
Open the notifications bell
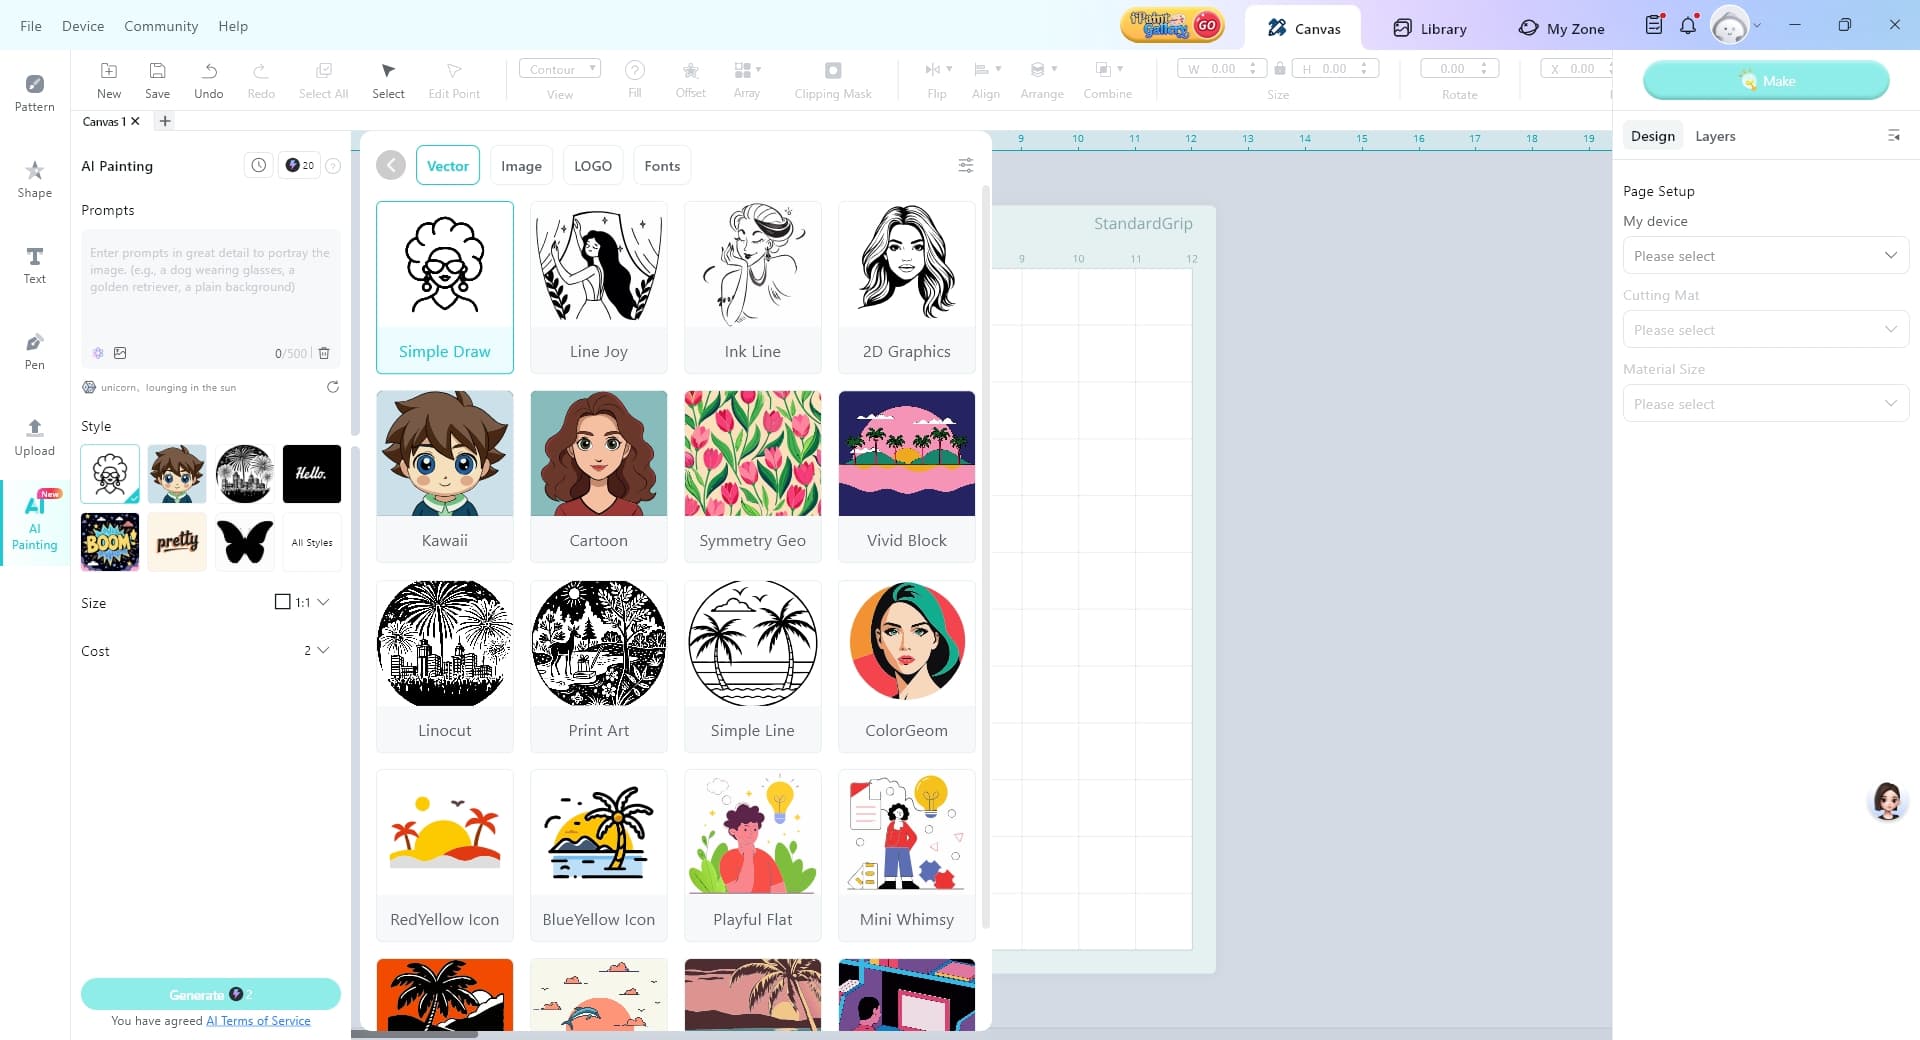pos(1688,26)
